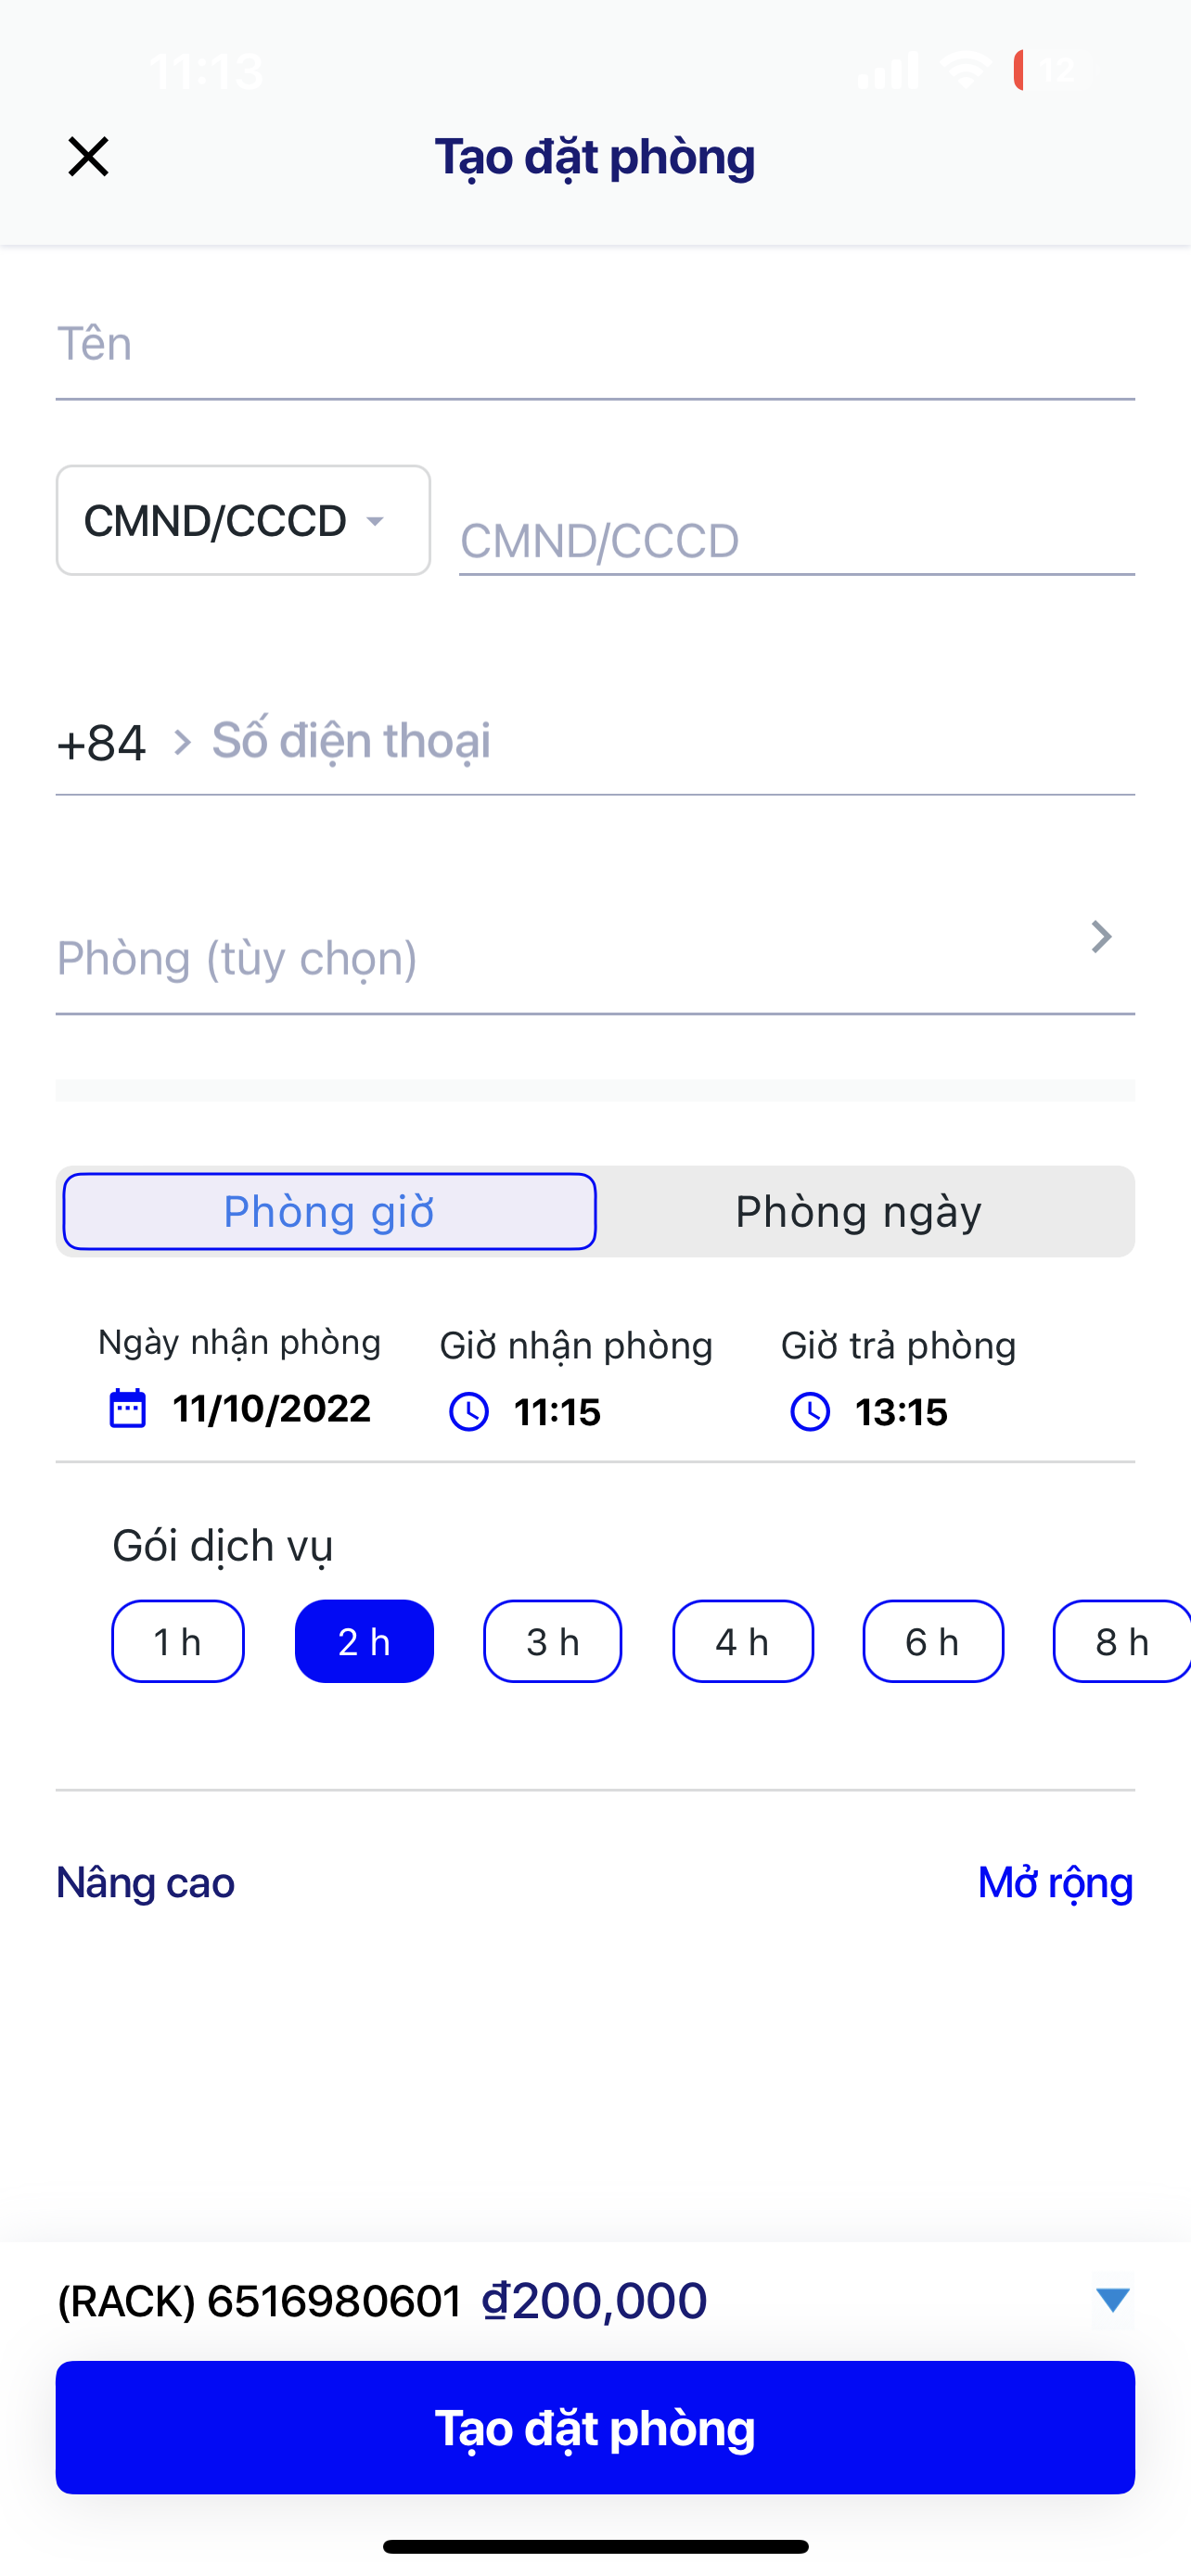Open room selection via the right chevron
The image size is (1191, 2576).
pos(1101,937)
